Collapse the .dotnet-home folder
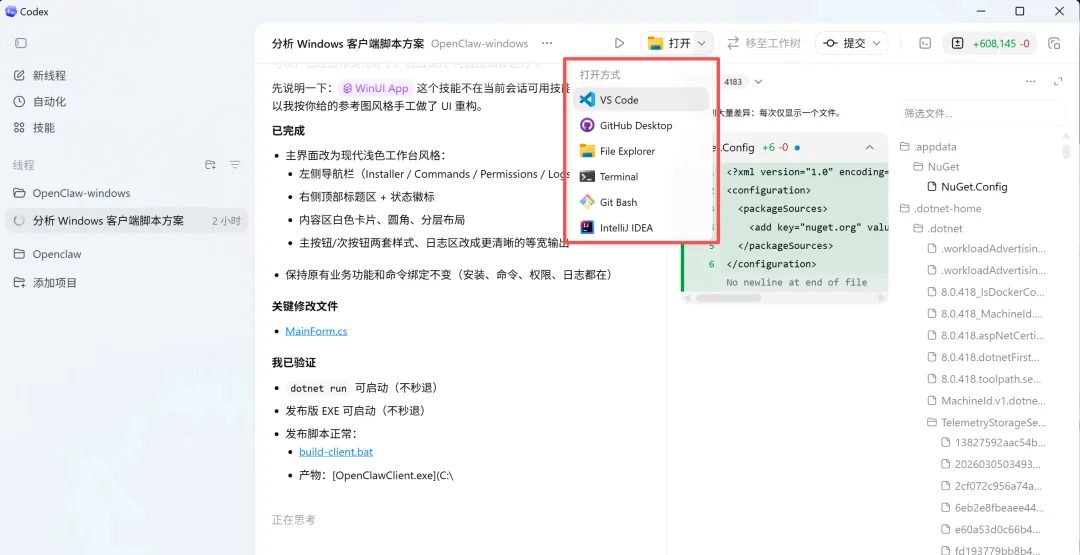The height and width of the screenshot is (555, 1080). pyautogui.click(x=941, y=208)
